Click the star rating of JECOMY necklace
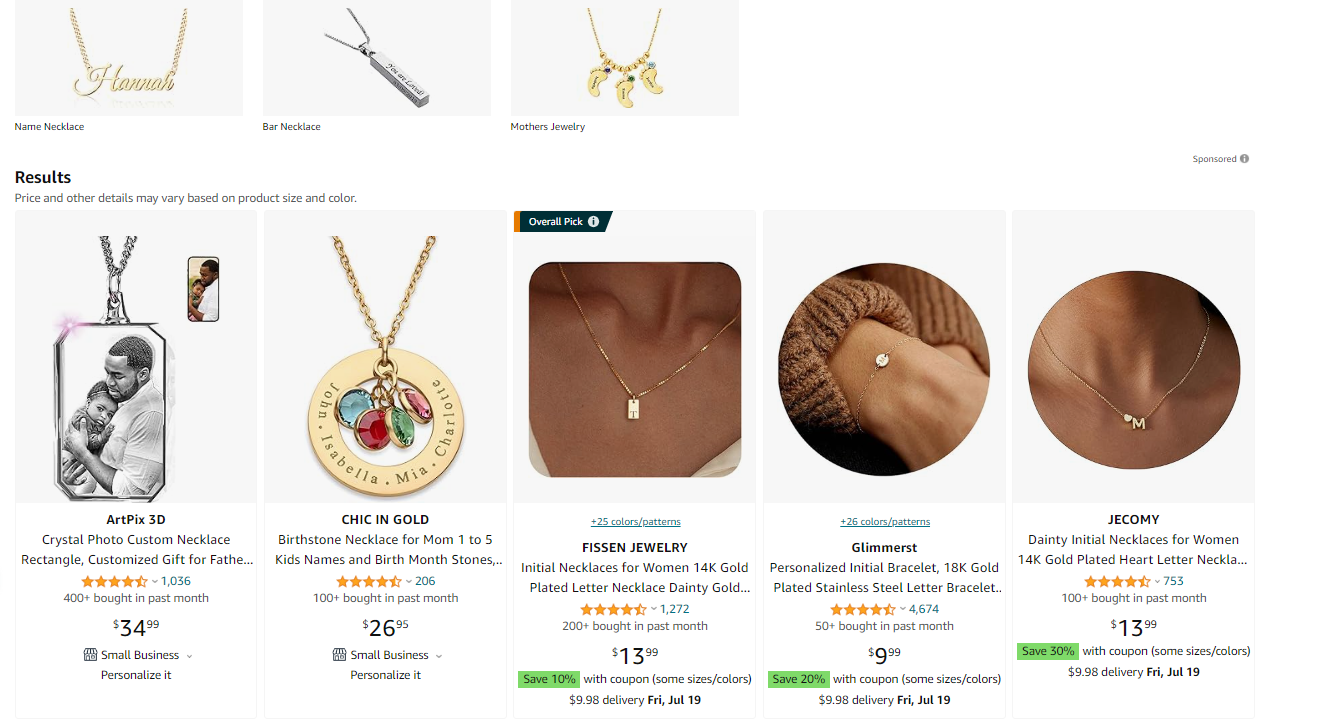1341x728 pixels. tap(1117, 581)
